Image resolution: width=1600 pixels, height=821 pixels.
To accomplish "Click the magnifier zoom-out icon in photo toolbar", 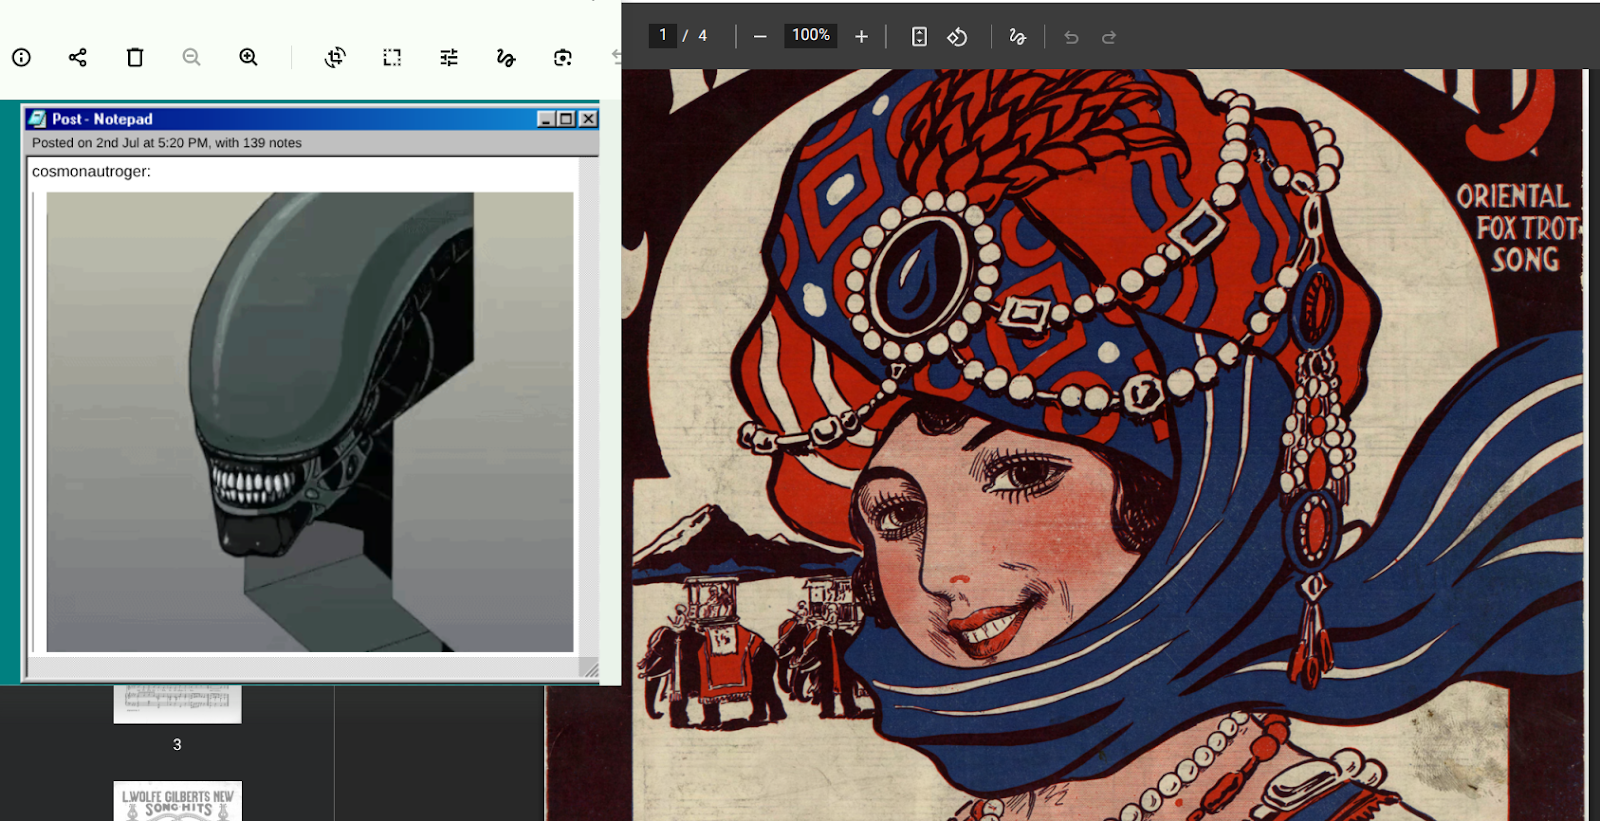I will [192, 57].
